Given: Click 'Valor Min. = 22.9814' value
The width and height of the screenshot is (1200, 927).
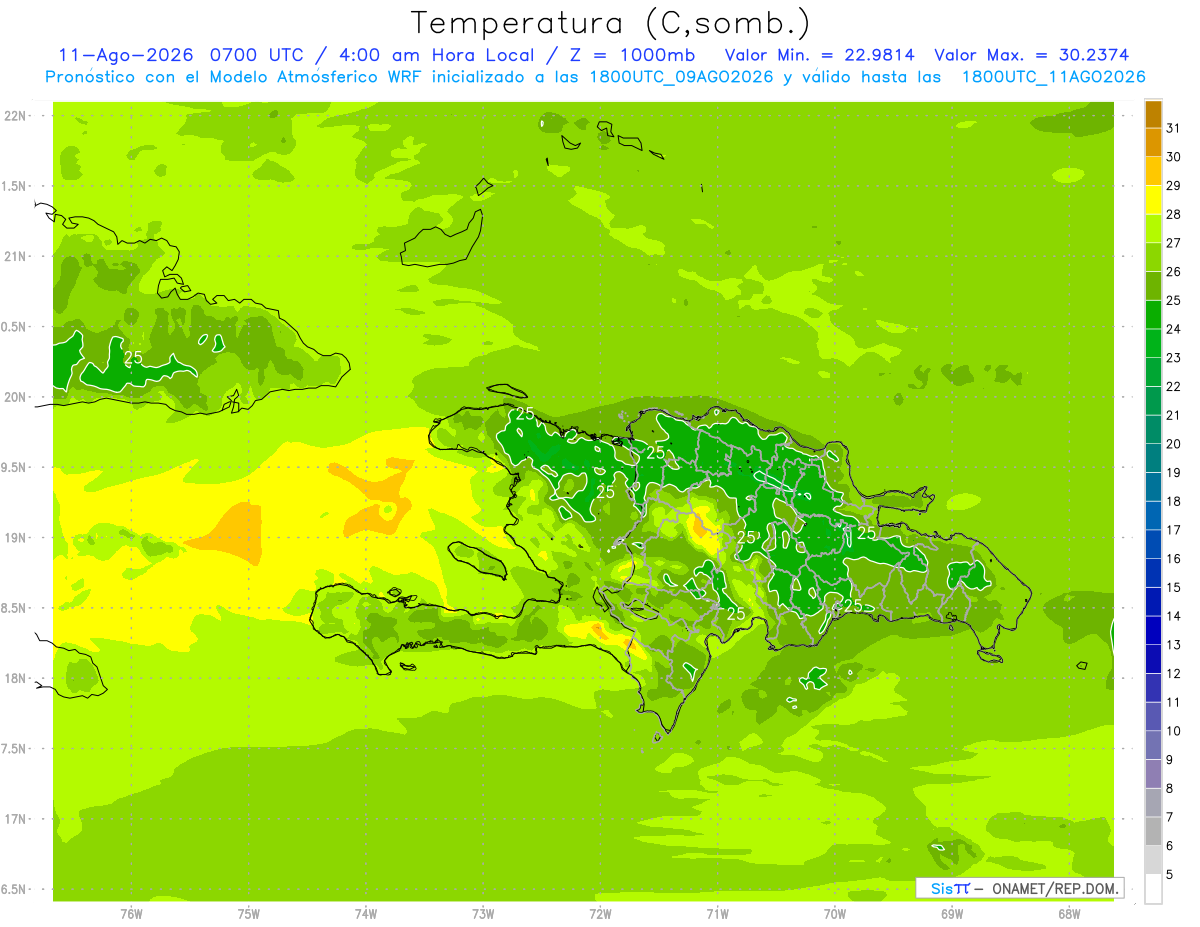Looking at the screenshot, I should [819, 55].
